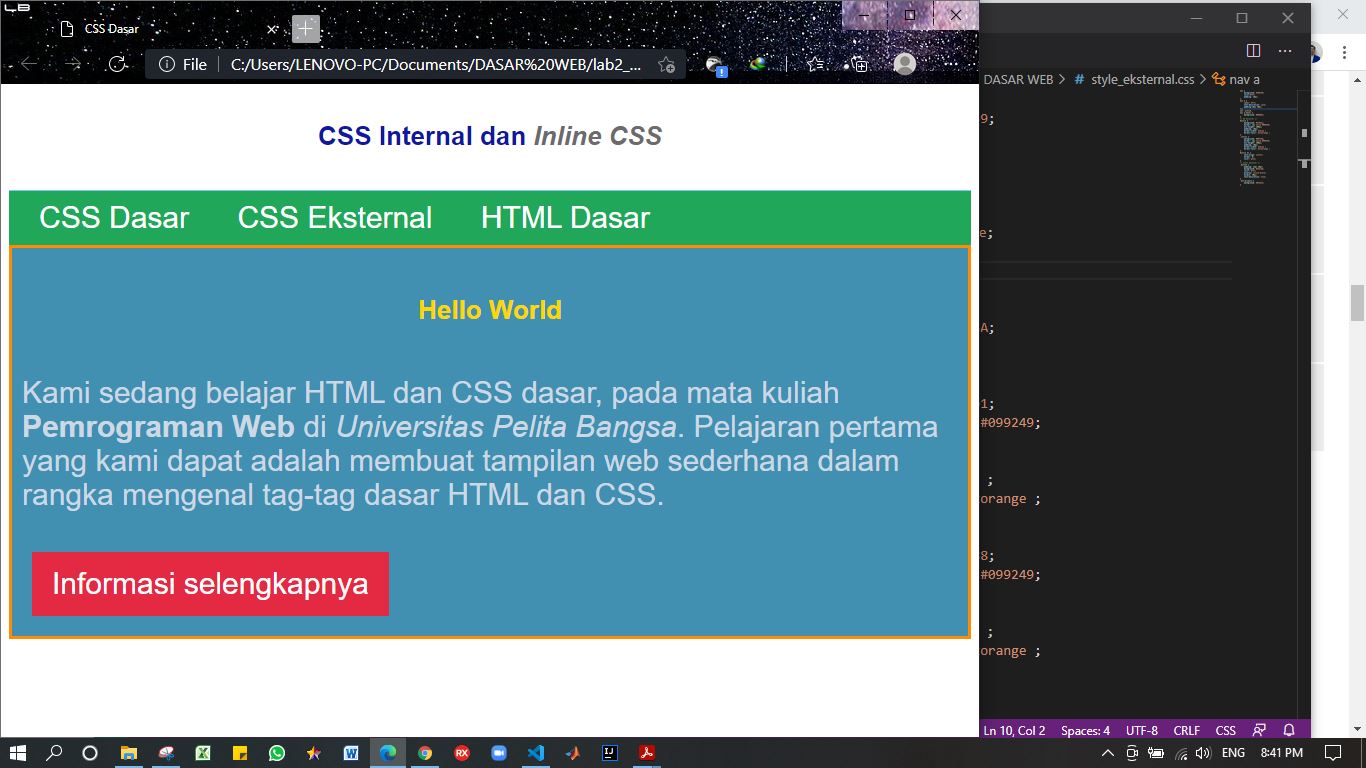
Task: Open the nav a symbol breadcrumb item
Action: [x=1243, y=79]
